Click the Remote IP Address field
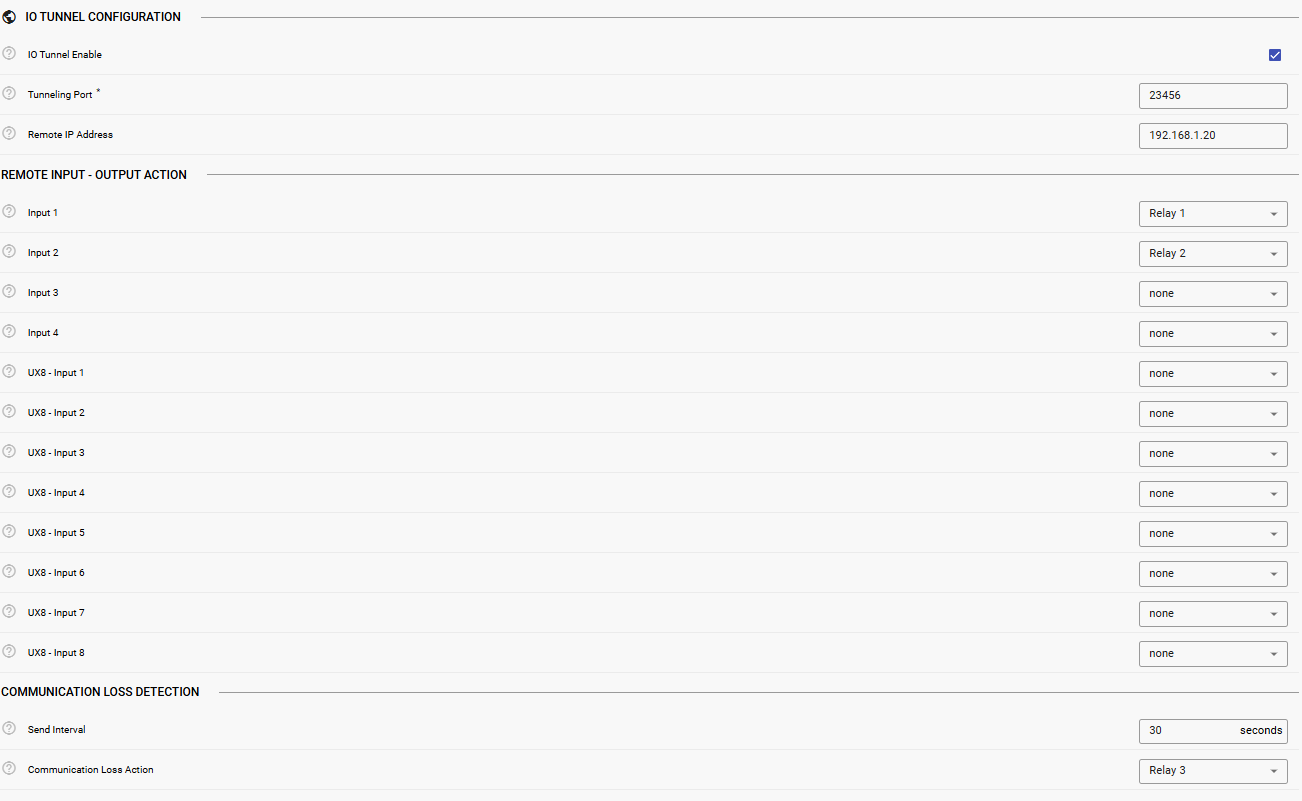 point(1213,136)
